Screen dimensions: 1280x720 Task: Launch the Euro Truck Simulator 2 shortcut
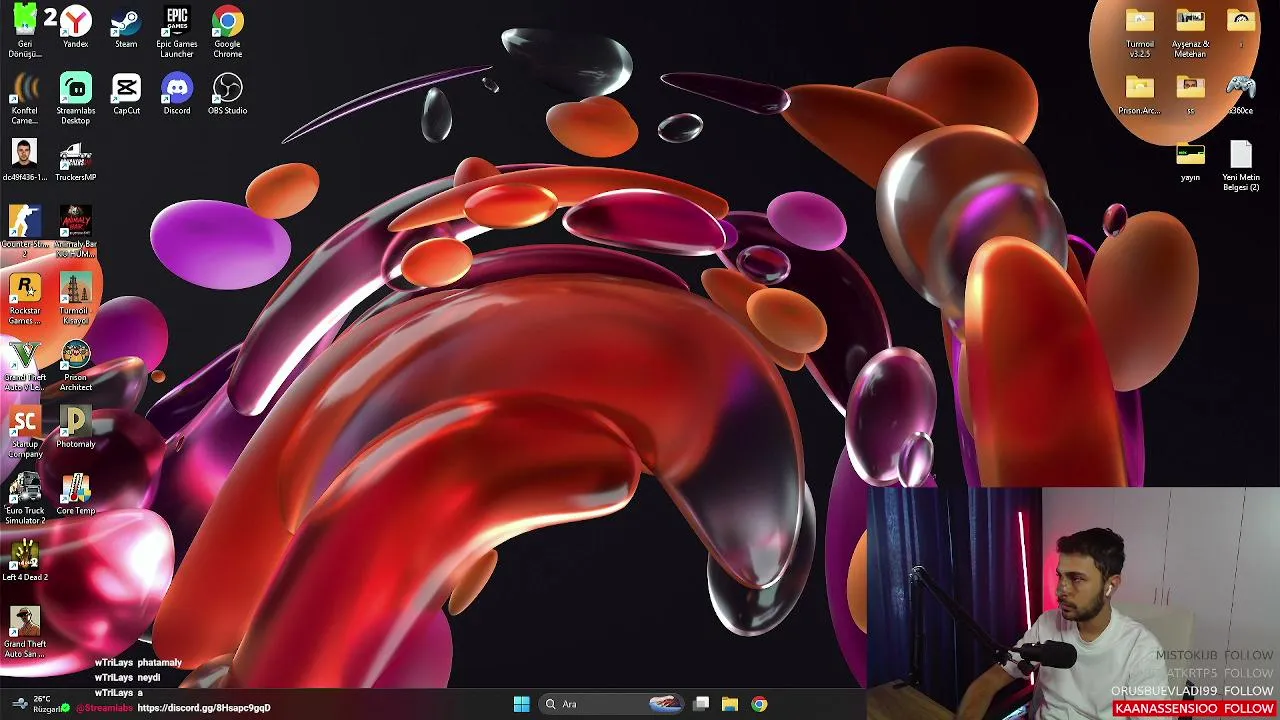25,499
